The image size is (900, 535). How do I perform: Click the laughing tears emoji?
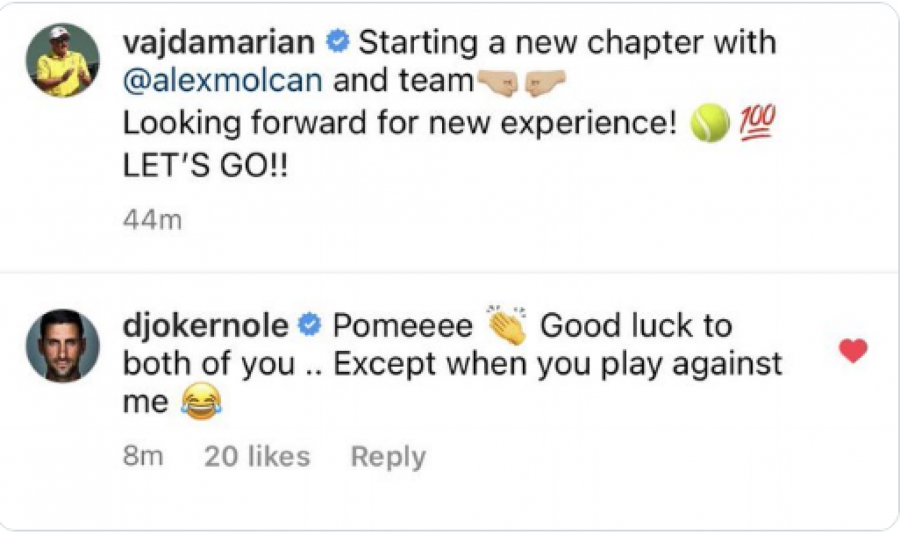click(201, 403)
